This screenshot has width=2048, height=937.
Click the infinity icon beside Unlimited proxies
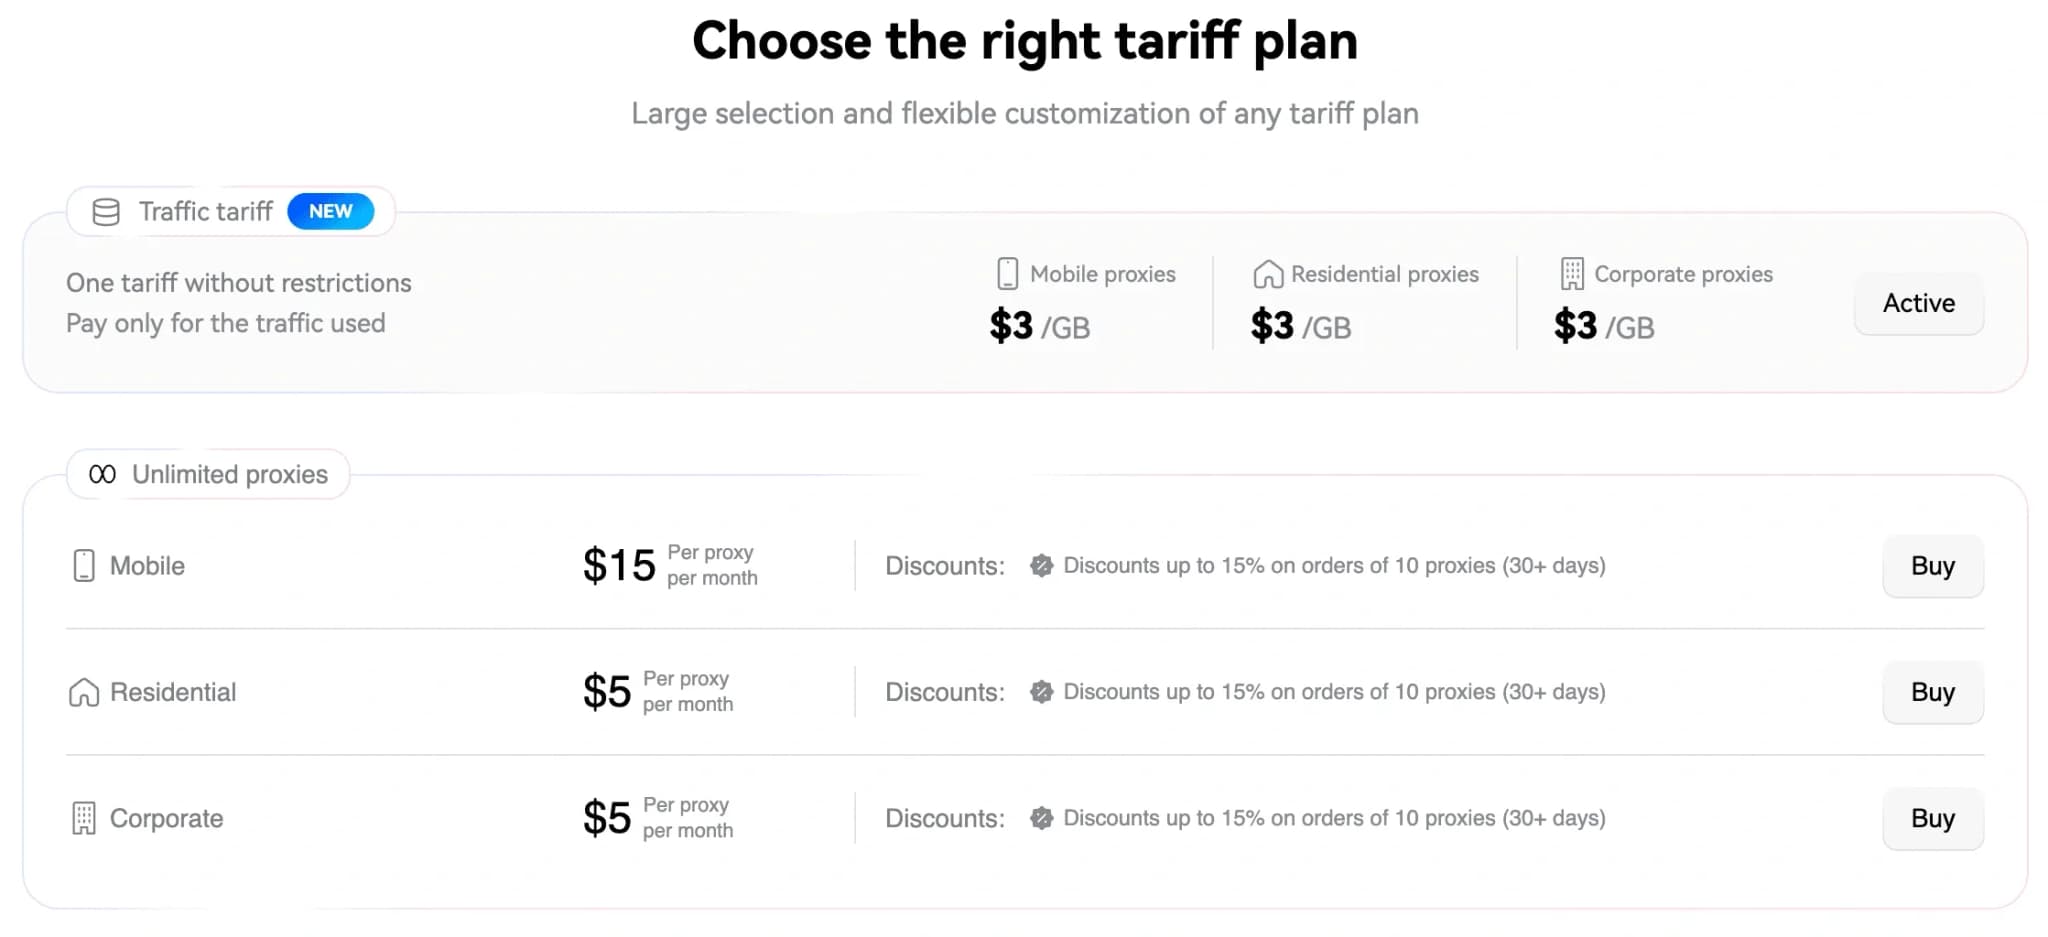pyautogui.click(x=102, y=474)
